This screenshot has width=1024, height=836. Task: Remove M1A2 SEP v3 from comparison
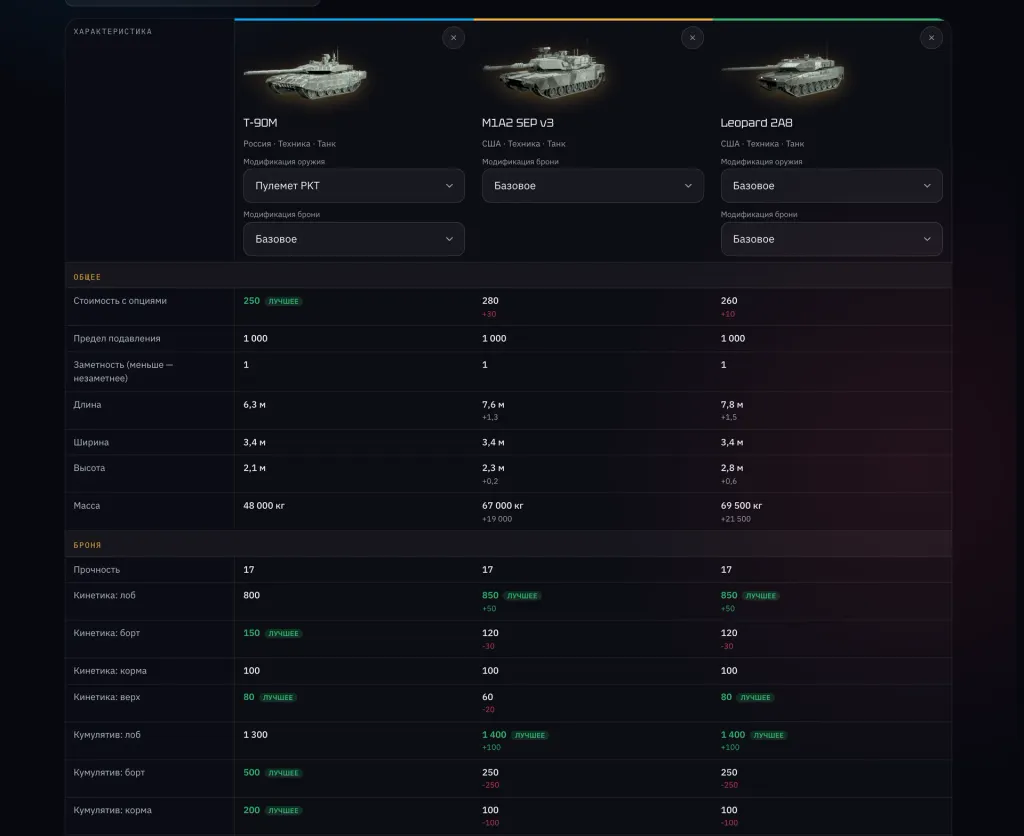(692, 38)
